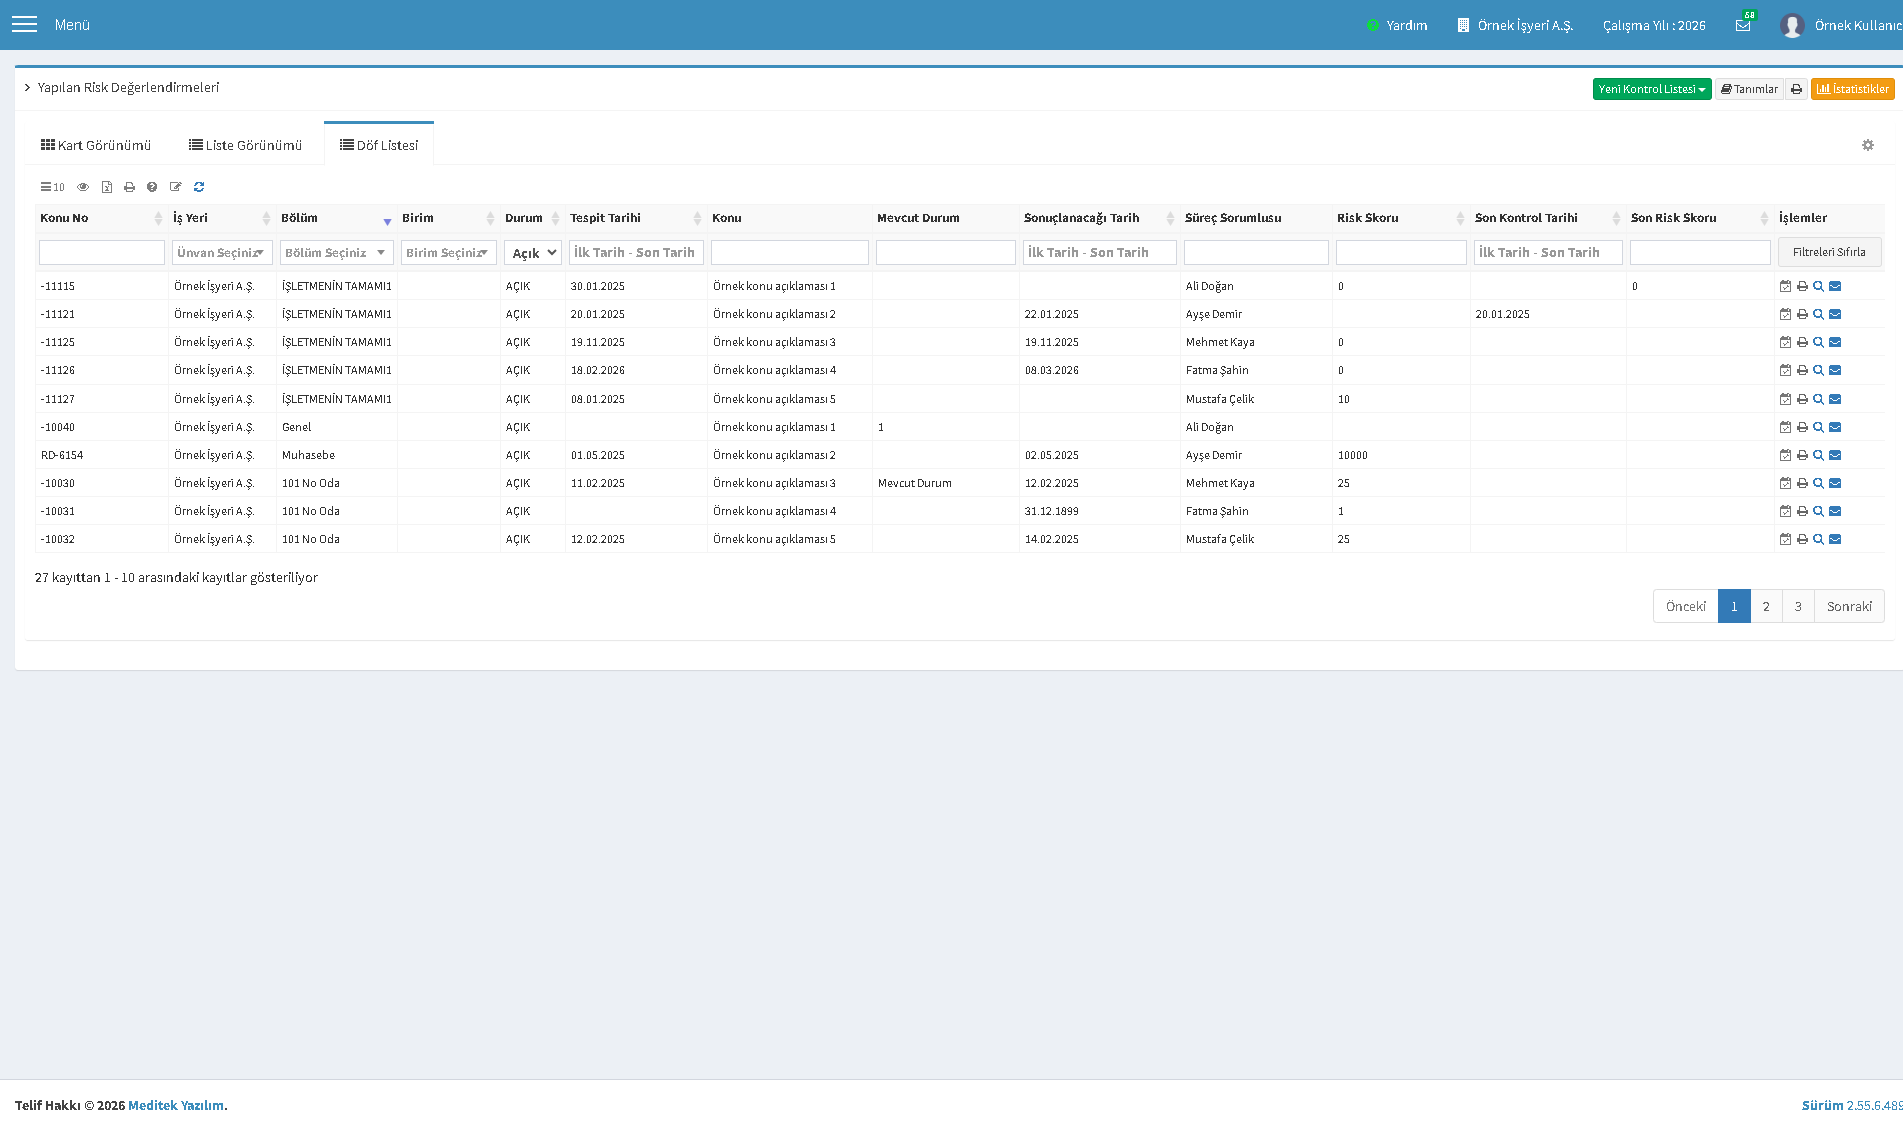
Task: Open the question mark help icon in toolbar
Action: (x=152, y=187)
